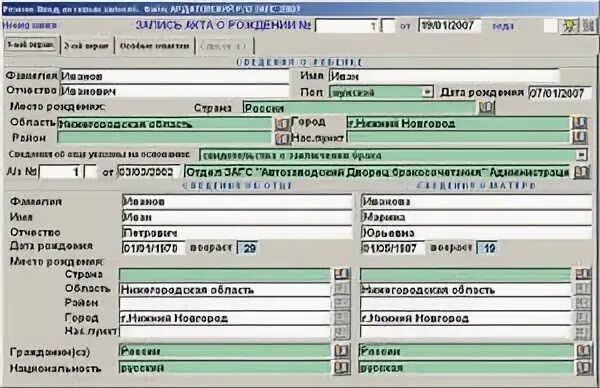Click the record date field 19/01/2007
This screenshot has width=600, height=388.
pyautogui.click(x=450, y=26)
